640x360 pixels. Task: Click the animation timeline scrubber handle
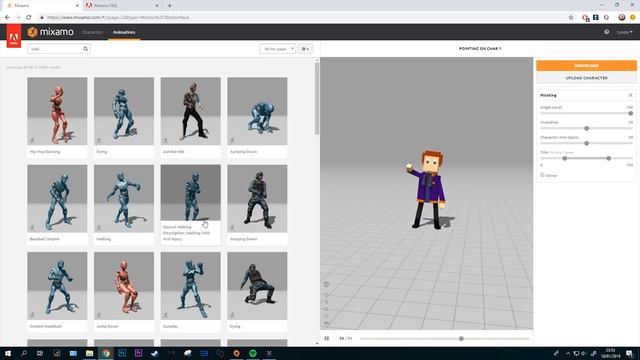461,338
